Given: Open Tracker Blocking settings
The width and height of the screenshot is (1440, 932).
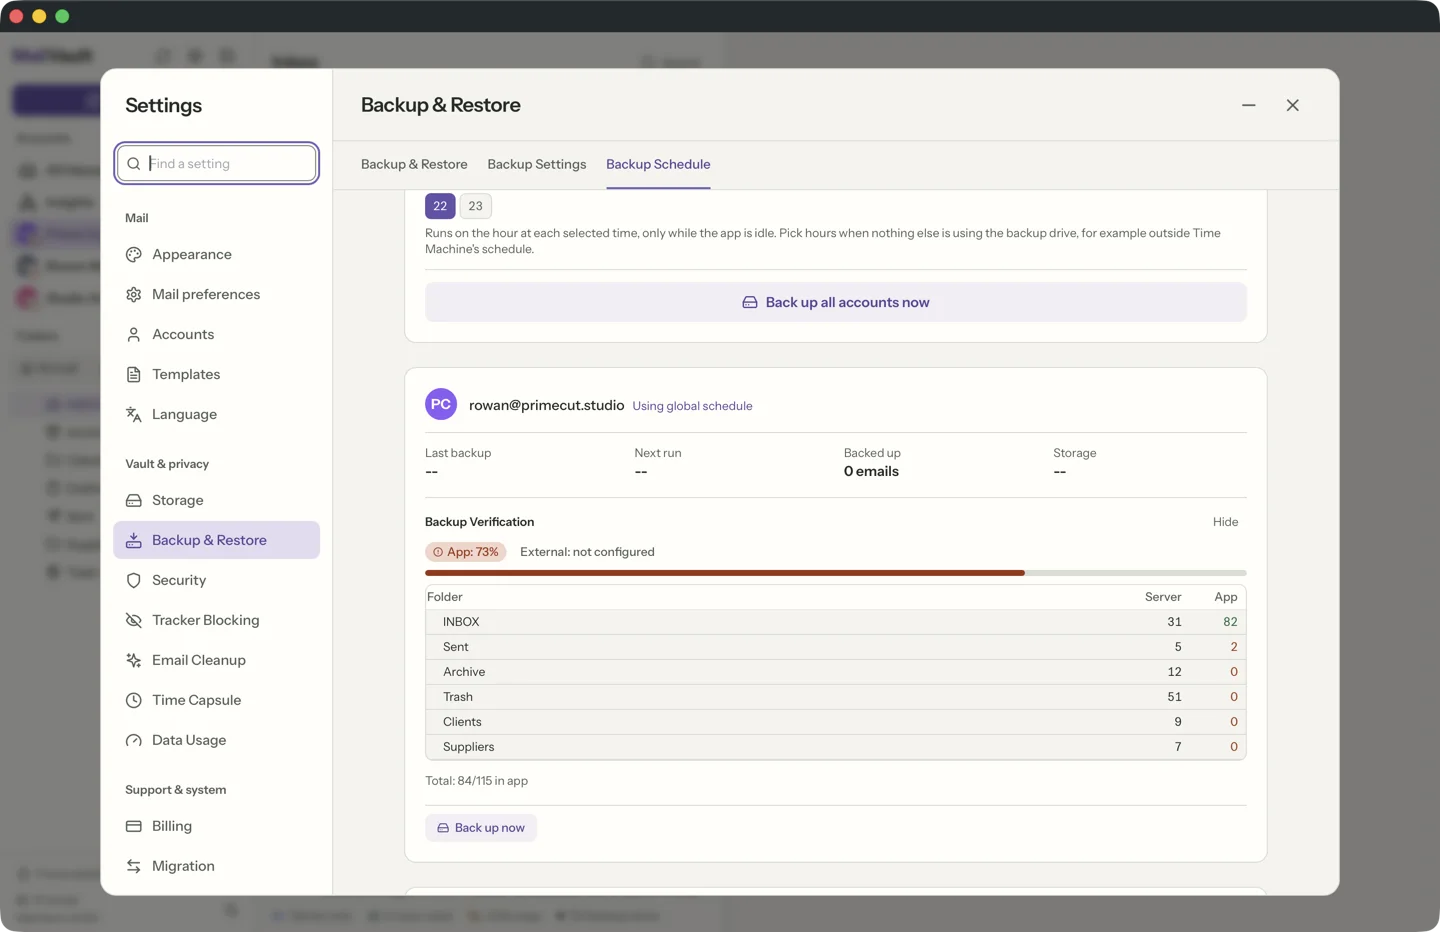Looking at the screenshot, I should click(217, 621).
